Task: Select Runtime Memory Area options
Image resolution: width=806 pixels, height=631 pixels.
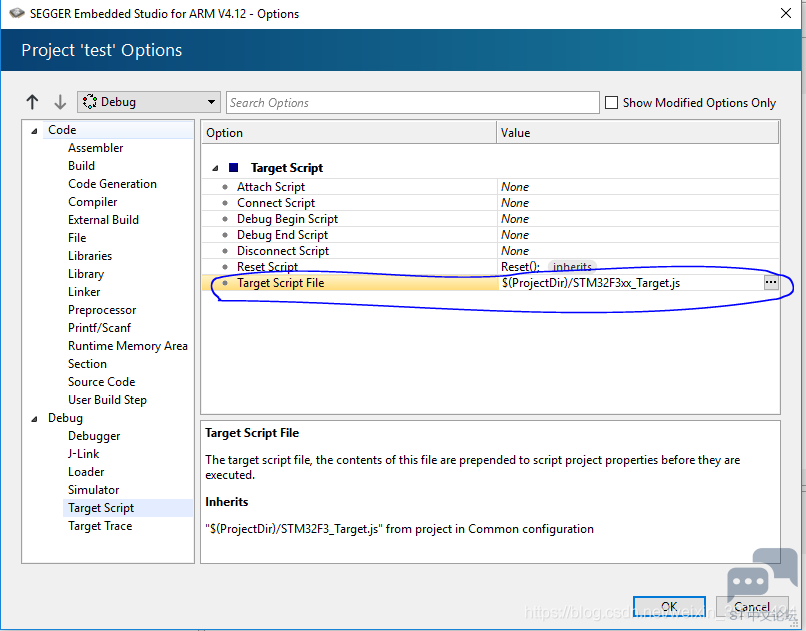Action: click(x=127, y=346)
